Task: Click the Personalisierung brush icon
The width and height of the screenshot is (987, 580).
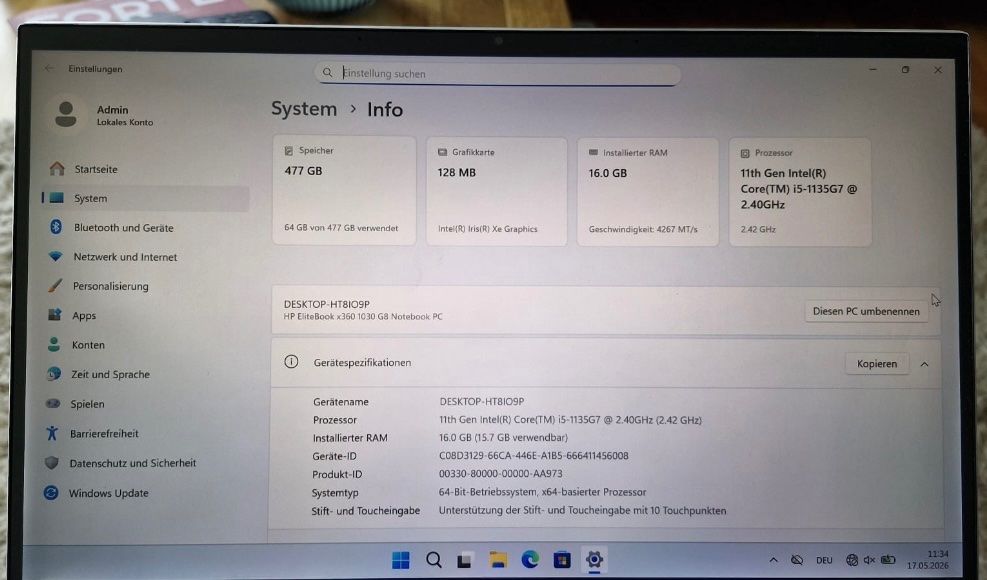Action: click(x=55, y=285)
